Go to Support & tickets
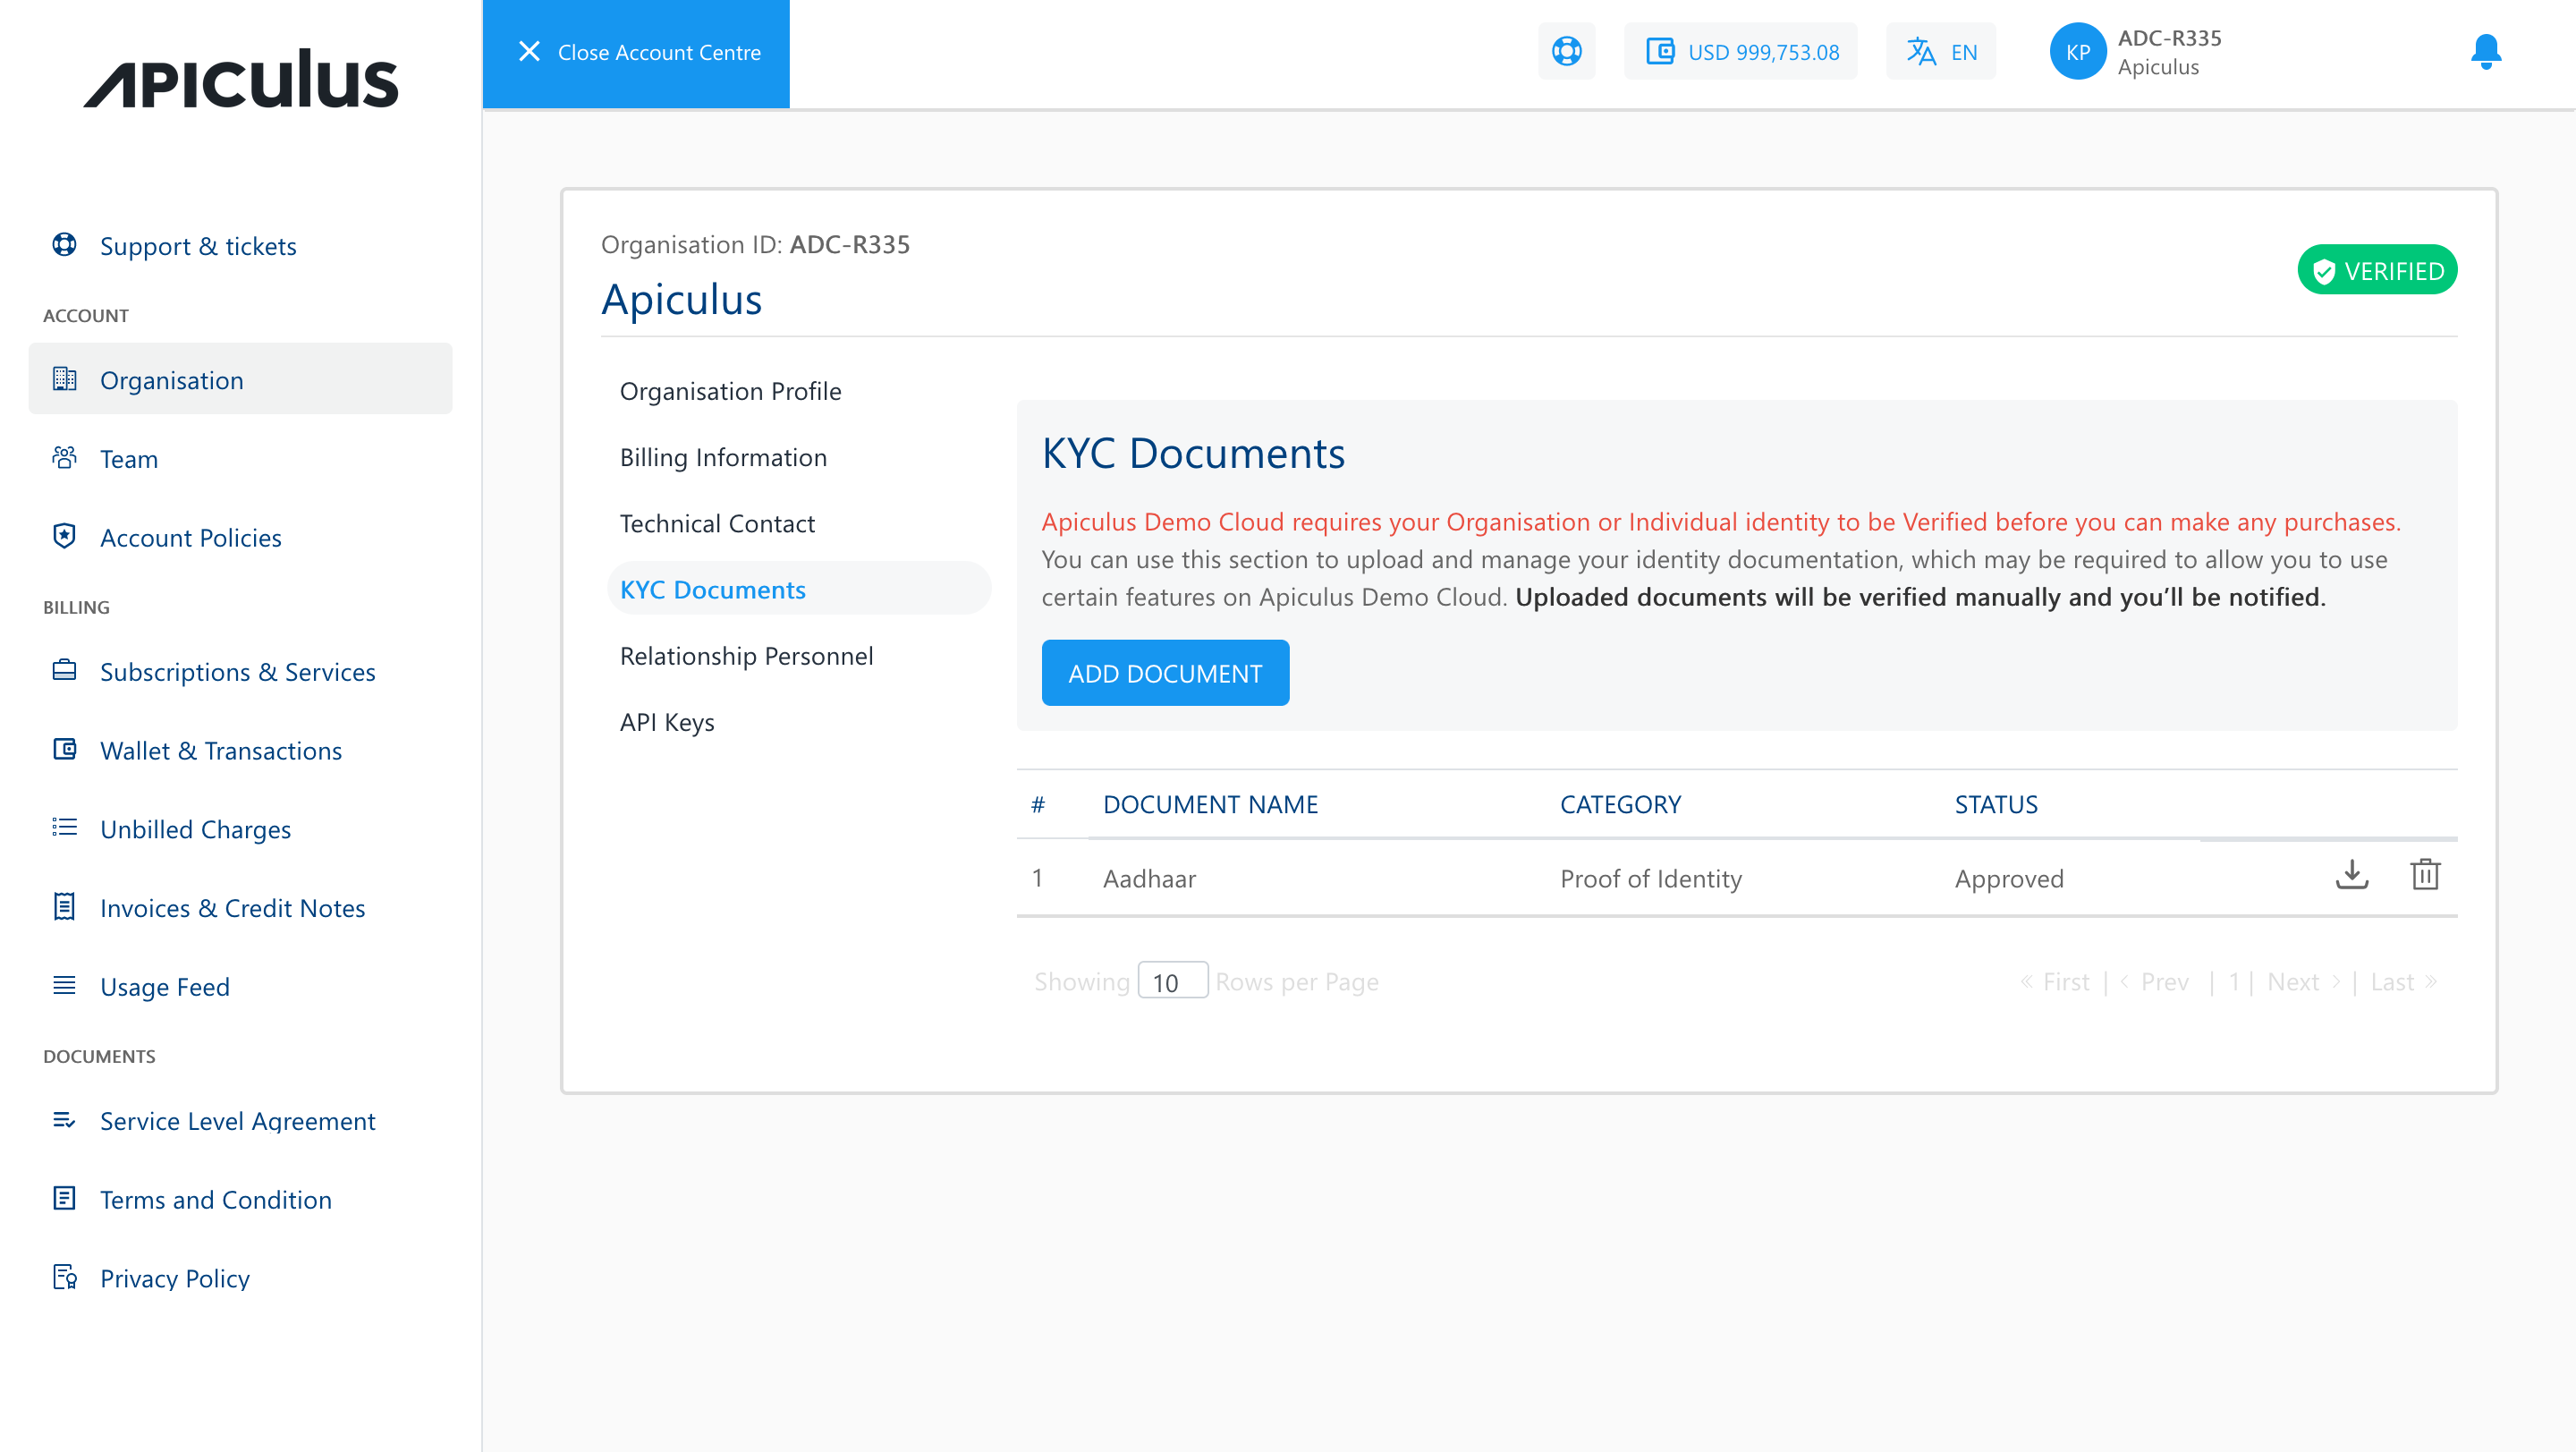This screenshot has height=1452, width=2576. click(198, 245)
